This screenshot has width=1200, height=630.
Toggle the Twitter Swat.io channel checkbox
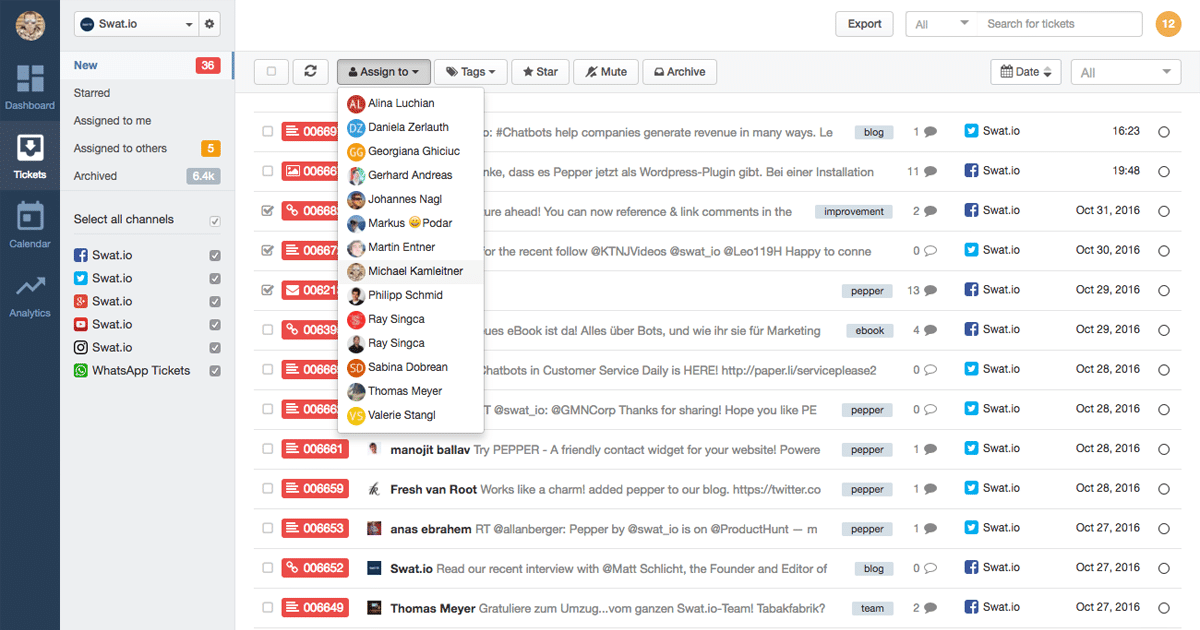[x=214, y=279]
